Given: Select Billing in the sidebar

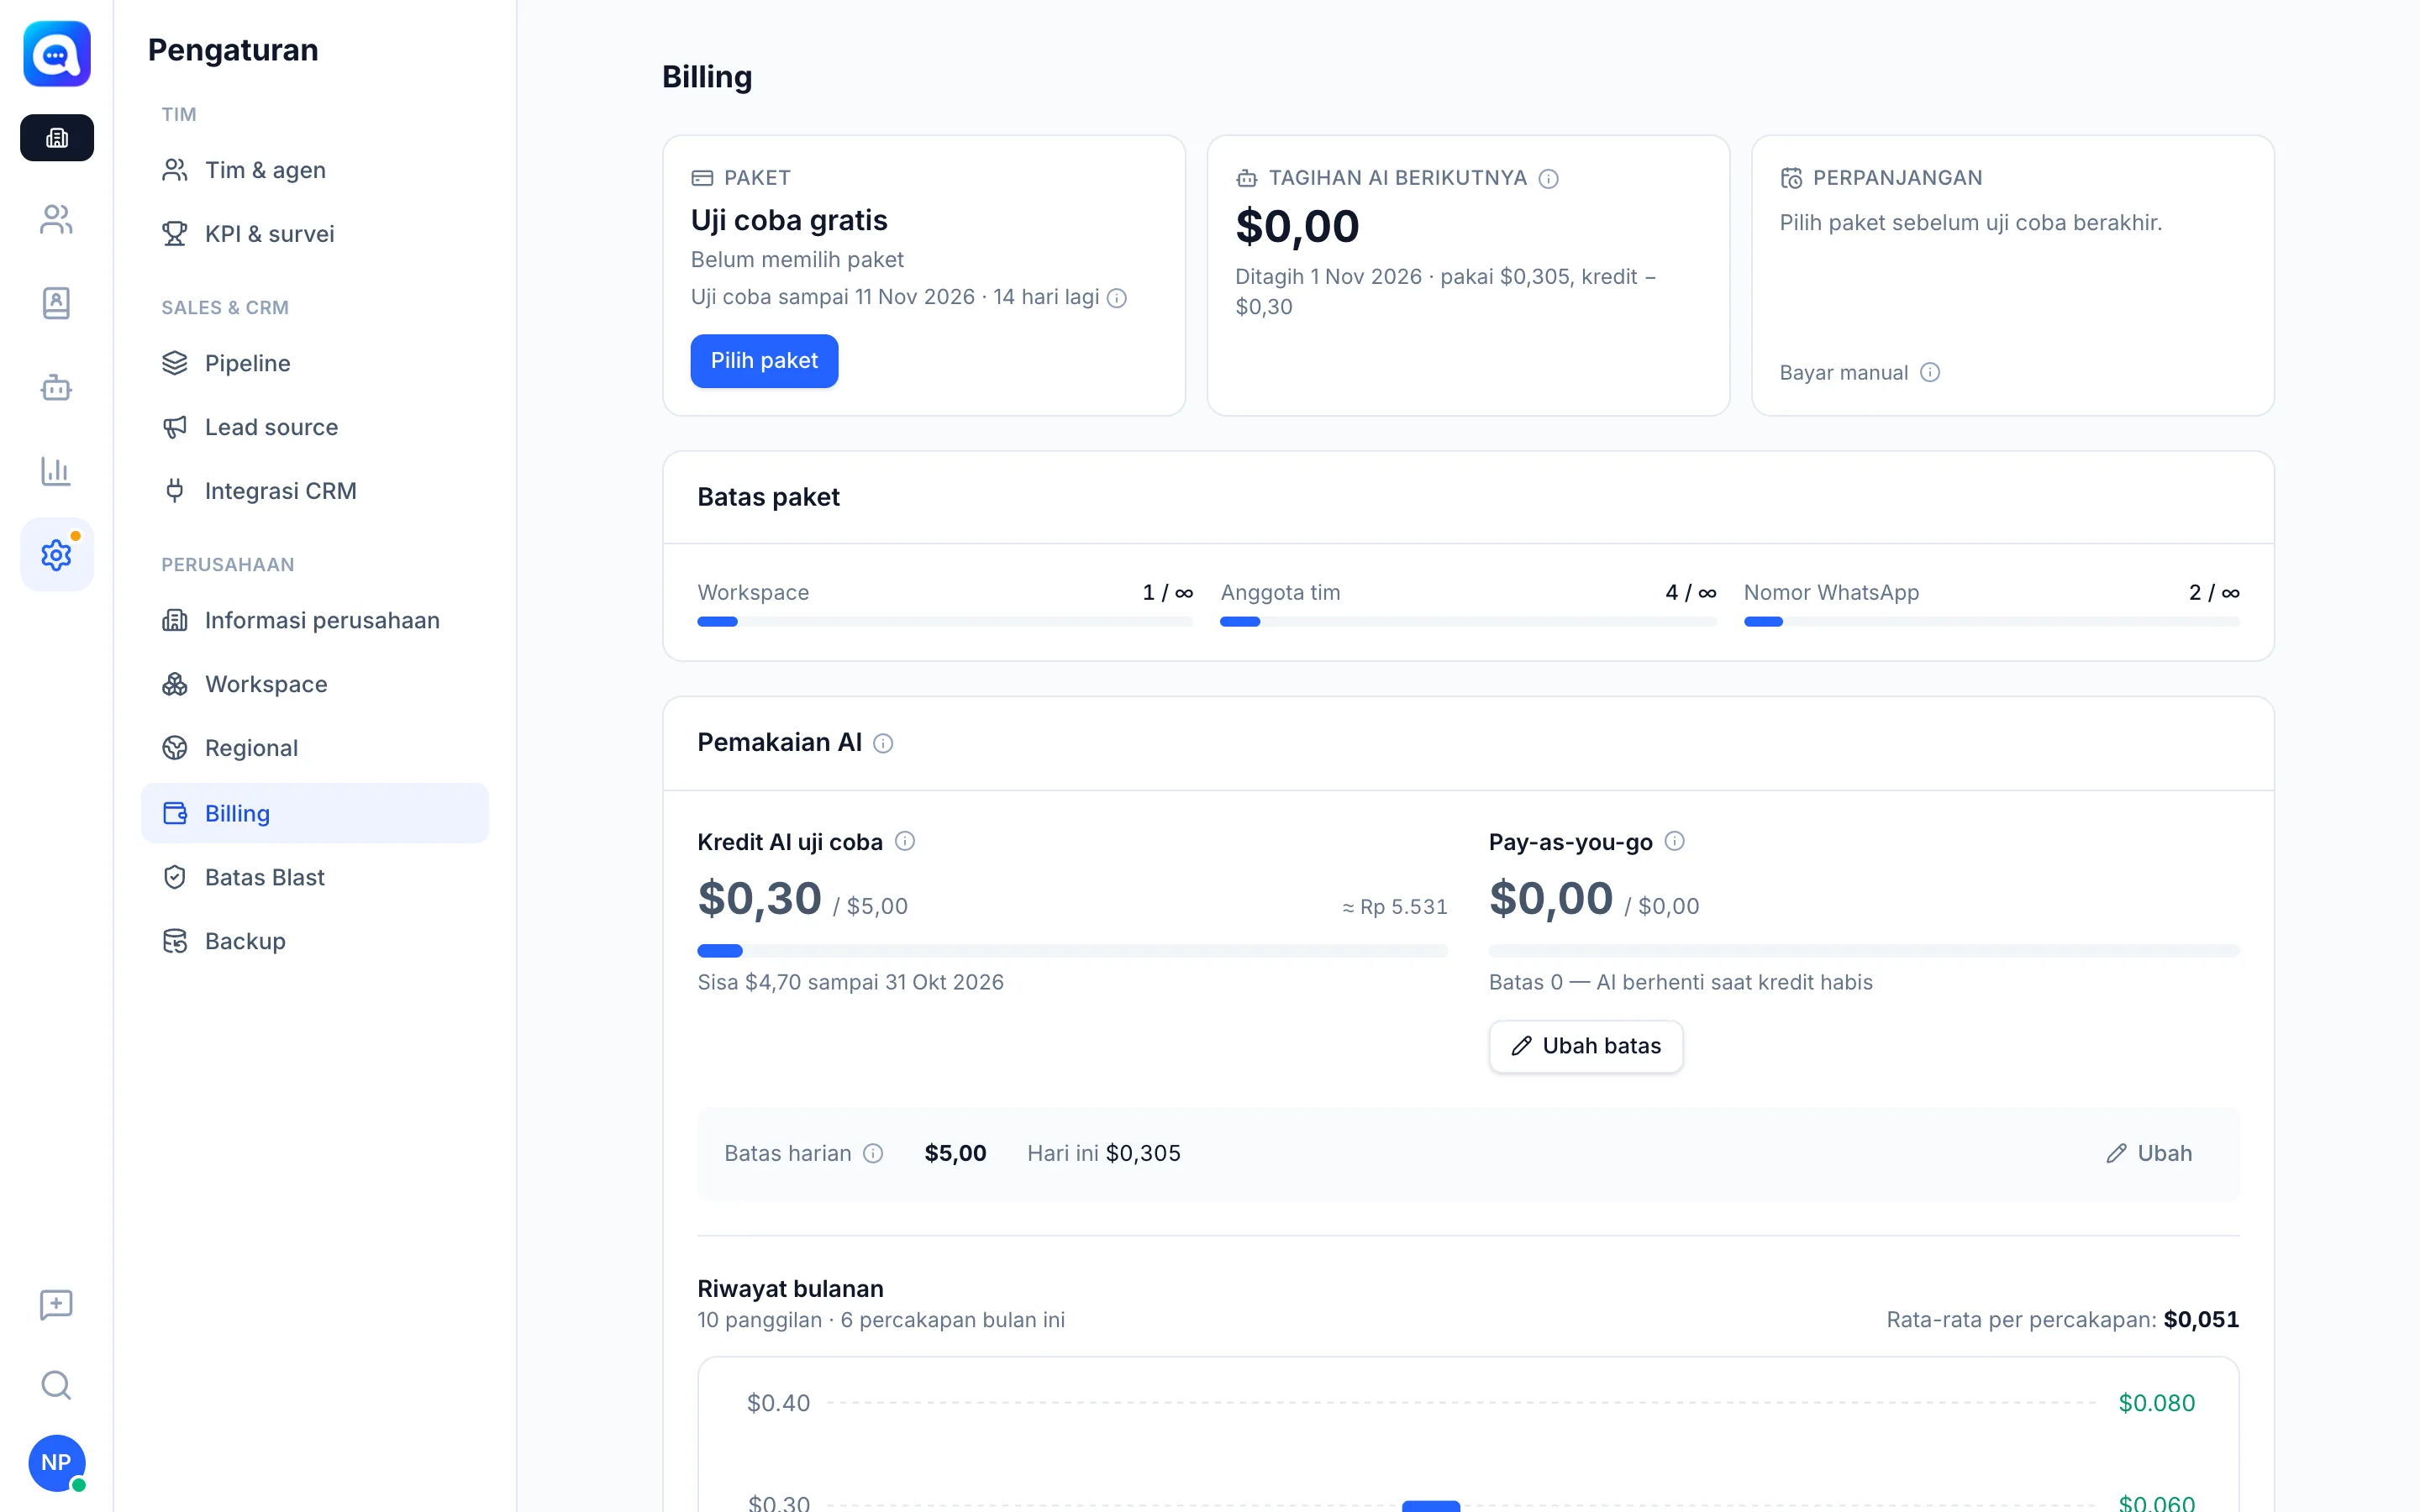Looking at the screenshot, I should coord(315,813).
